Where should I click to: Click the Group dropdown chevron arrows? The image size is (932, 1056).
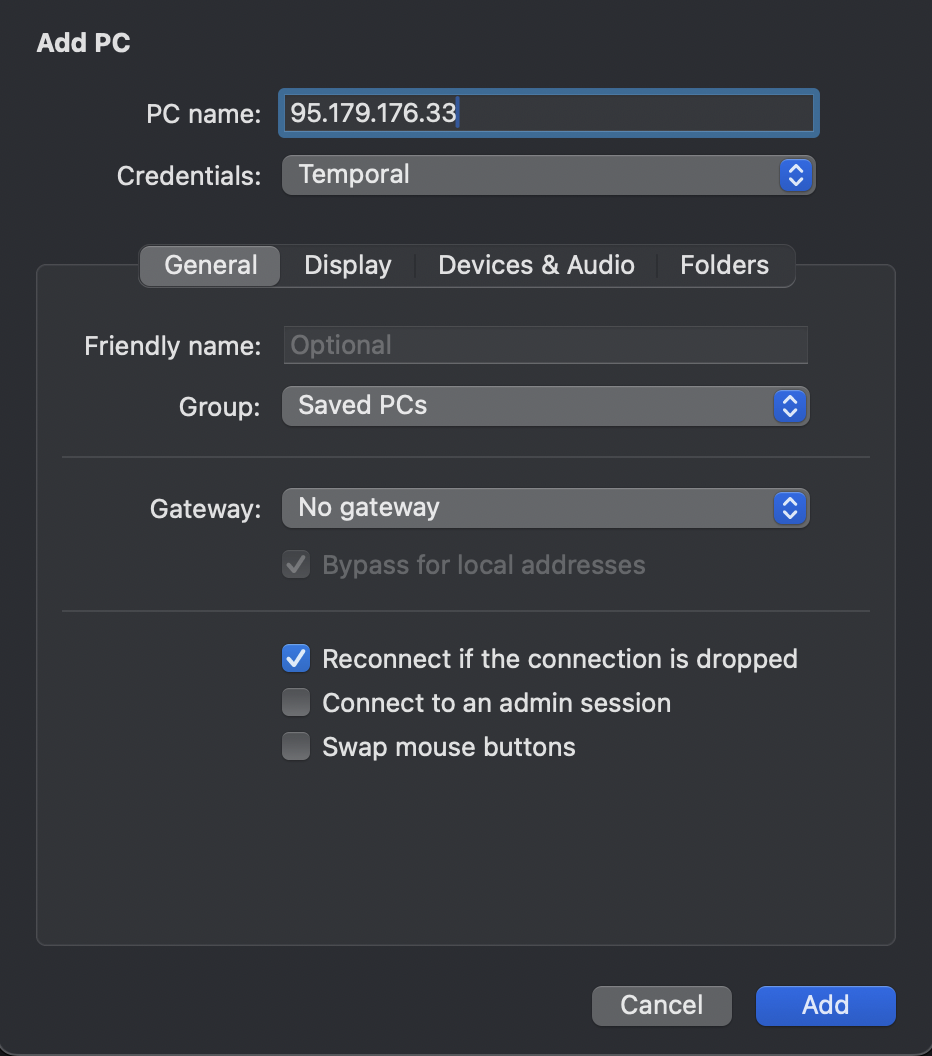pyautogui.click(x=790, y=406)
